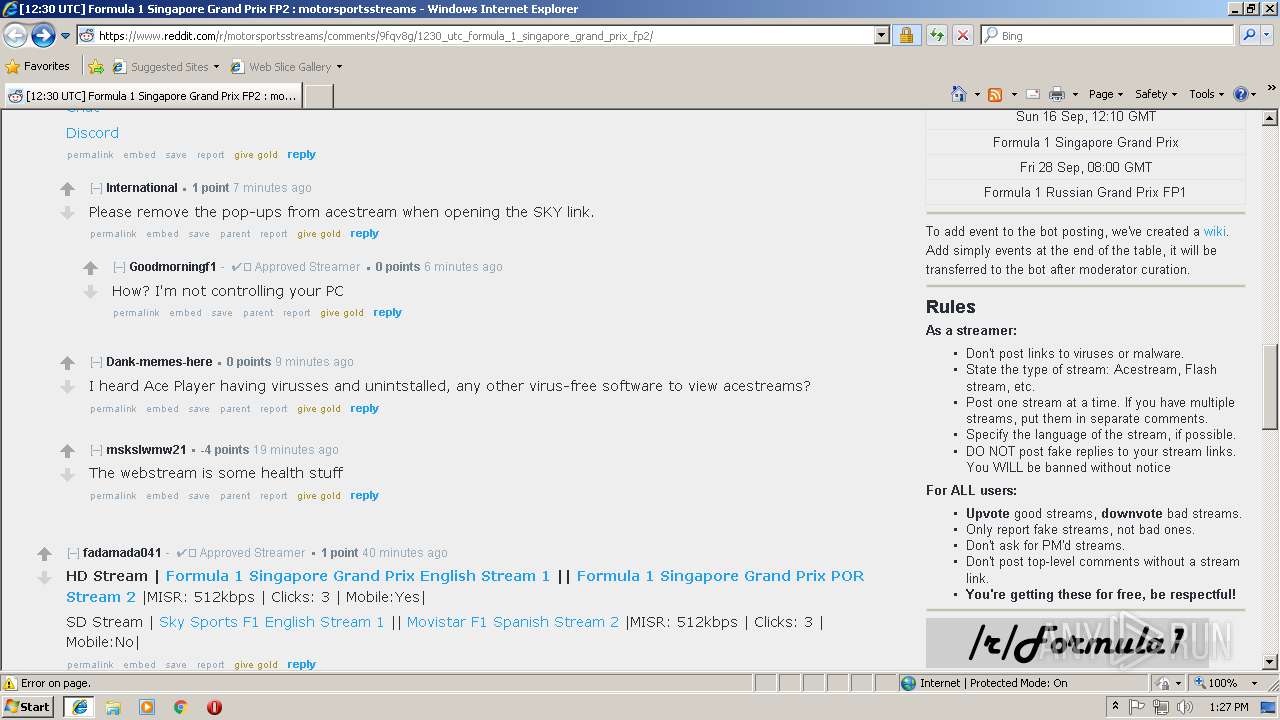Viewport: 1280px width, 720px height.
Task: Click the Opera icon in taskbar
Action: [x=214, y=707]
